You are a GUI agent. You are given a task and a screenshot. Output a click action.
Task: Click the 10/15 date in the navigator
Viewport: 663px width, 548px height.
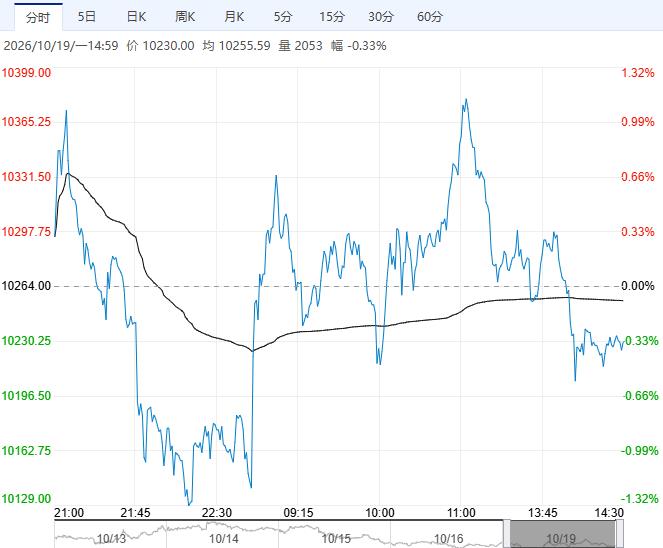point(336,539)
